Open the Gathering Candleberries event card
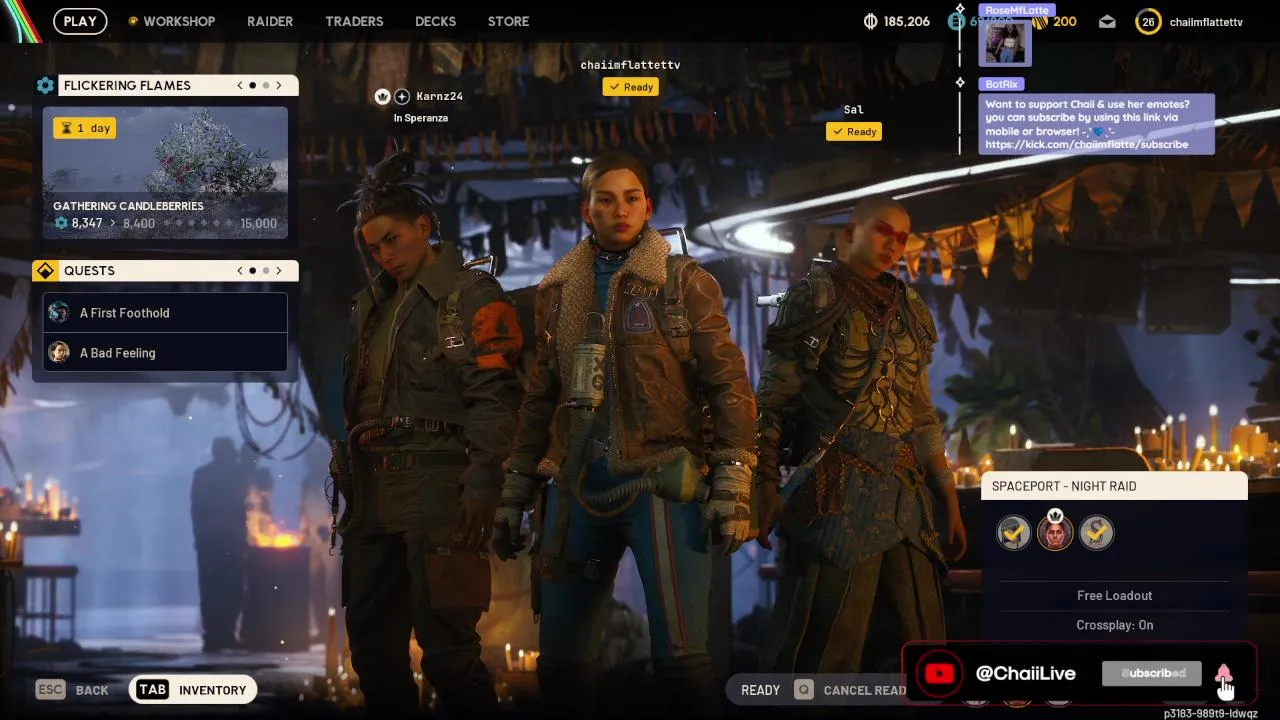1280x720 pixels. pyautogui.click(x=165, y=172)
